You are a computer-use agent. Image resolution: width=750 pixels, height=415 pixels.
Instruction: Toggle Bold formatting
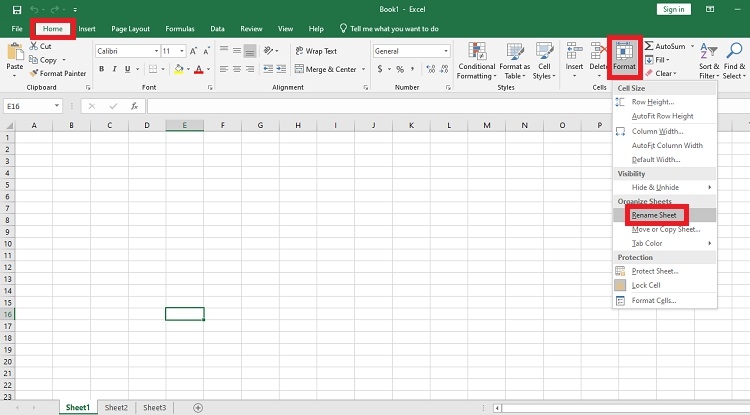[101, 69]
